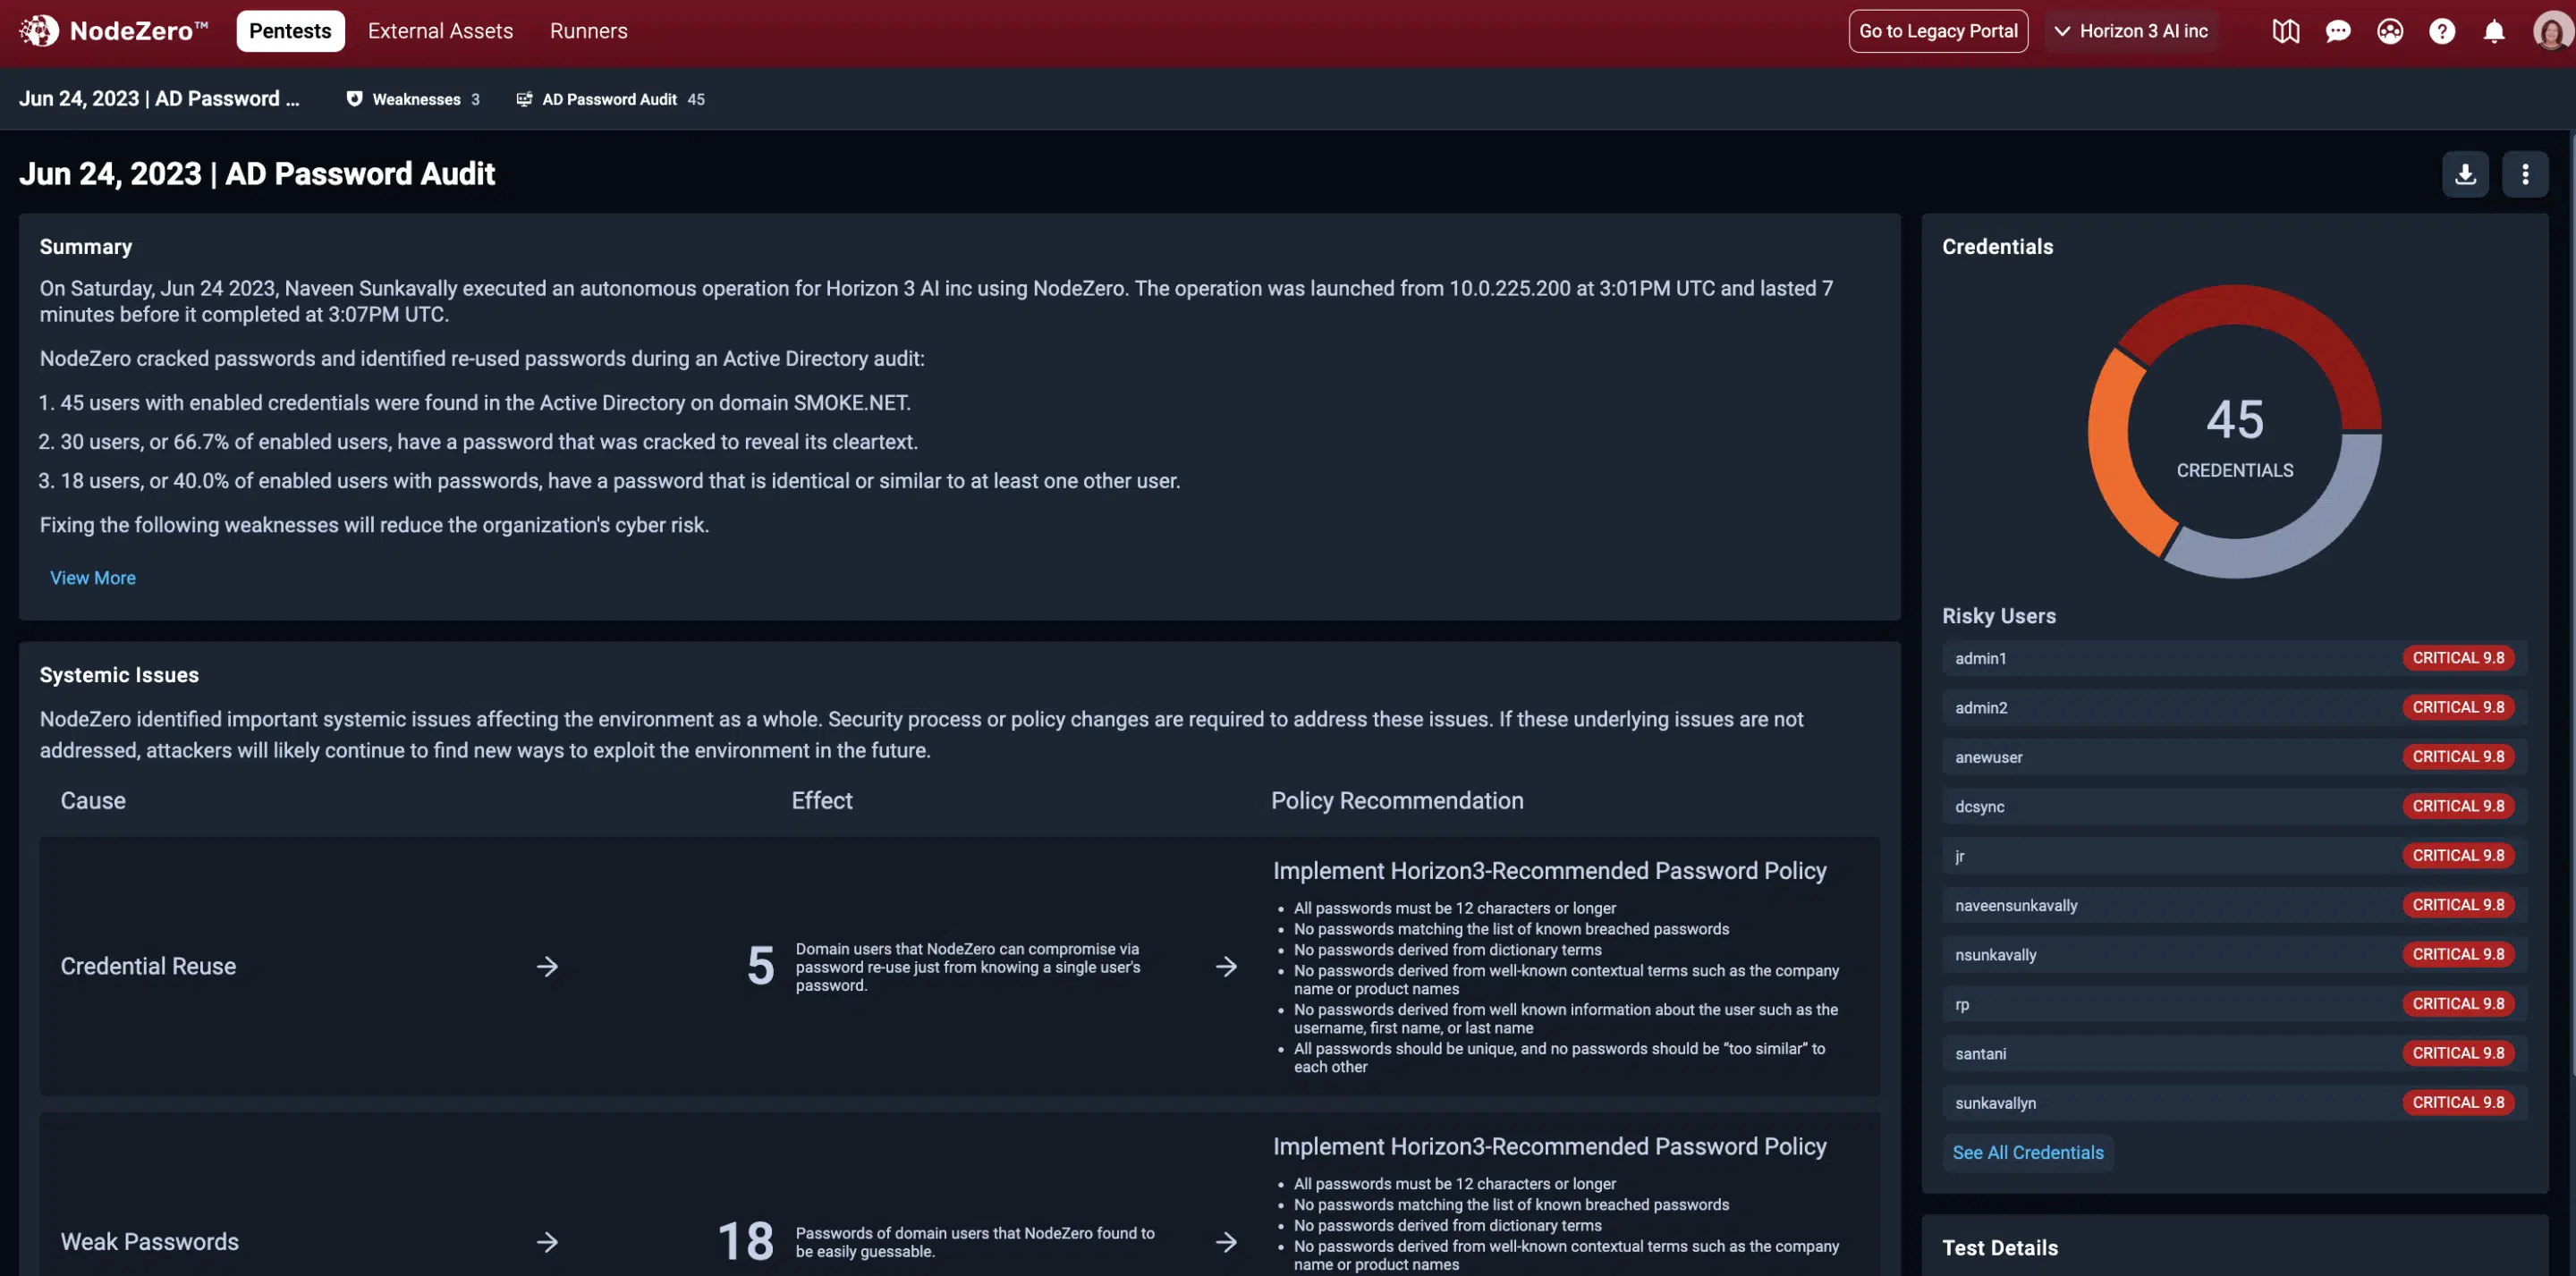
Task: Click the AD Password Audit breadcrumb icon
Action: tap(524, 99)
